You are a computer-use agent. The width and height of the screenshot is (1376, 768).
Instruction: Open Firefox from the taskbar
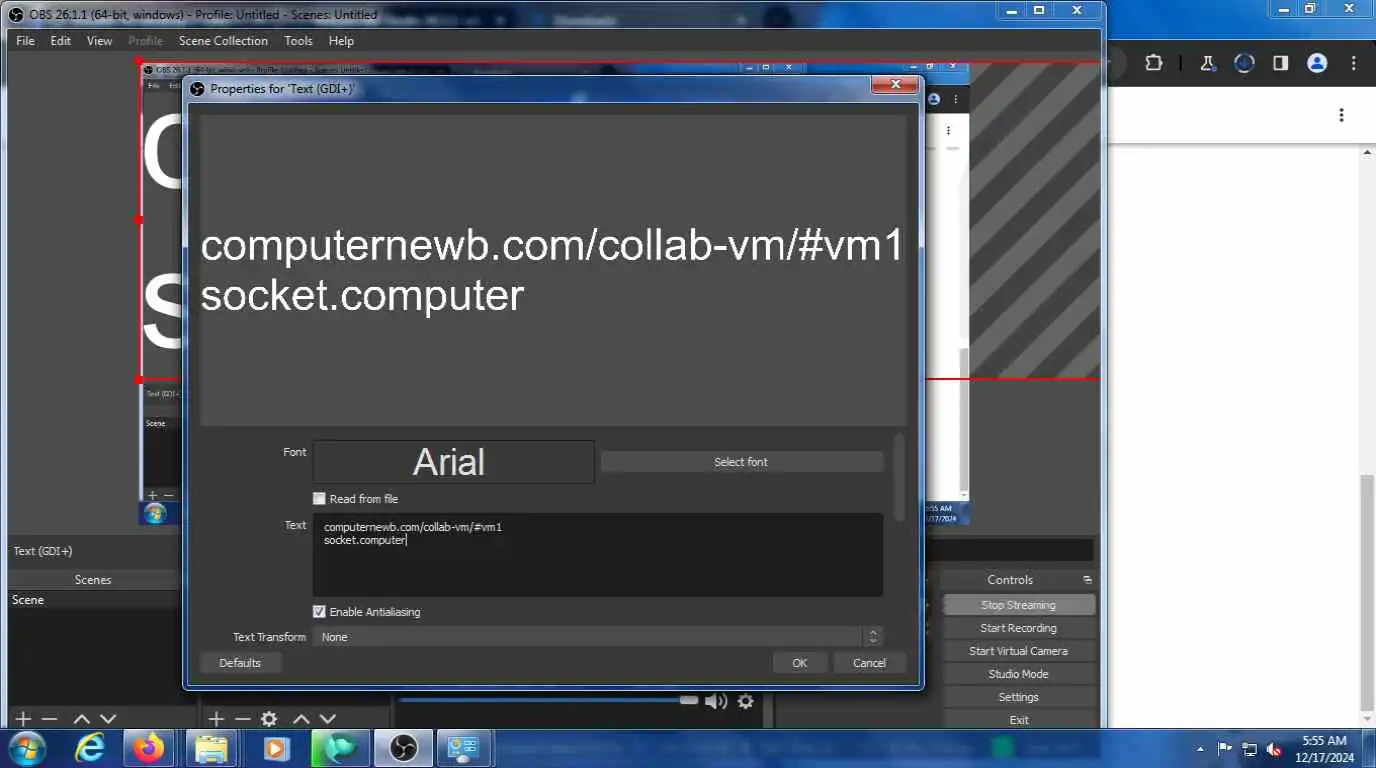[x=150, y=748]
